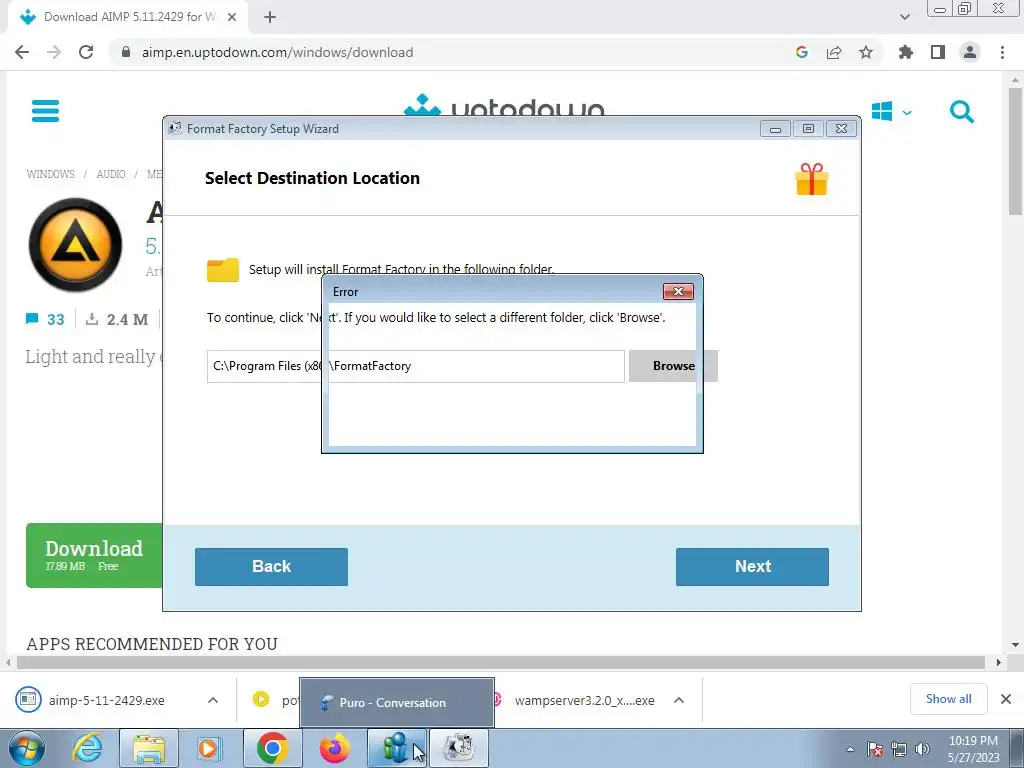This screenshot has height=768, width=1024.
Task: Reload the page in Chrome
Action: [x=86, y=52]
